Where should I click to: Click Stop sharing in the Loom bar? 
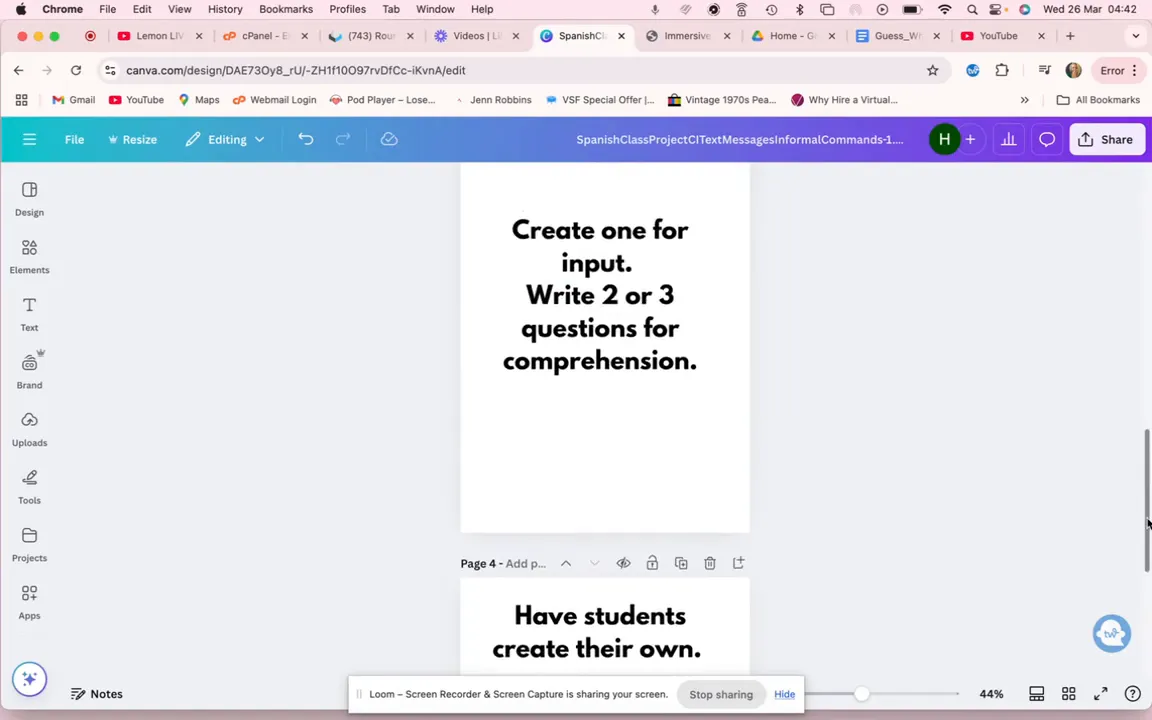click(720, 694)
